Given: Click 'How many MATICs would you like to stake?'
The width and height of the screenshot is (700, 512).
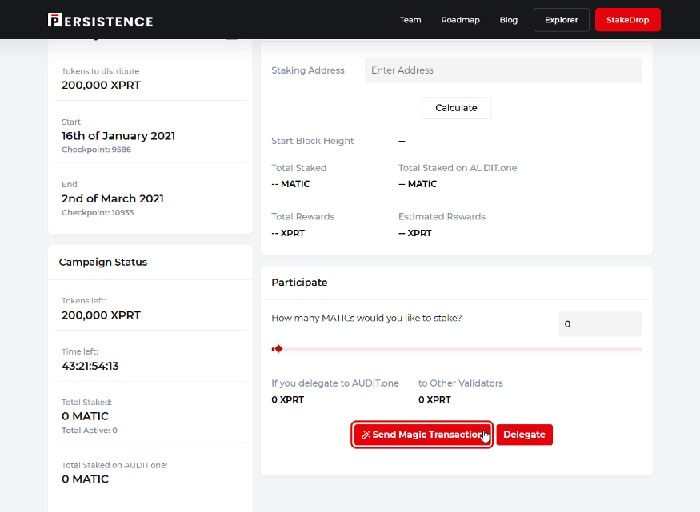Looking at the screenshot, I should [367, 318].
